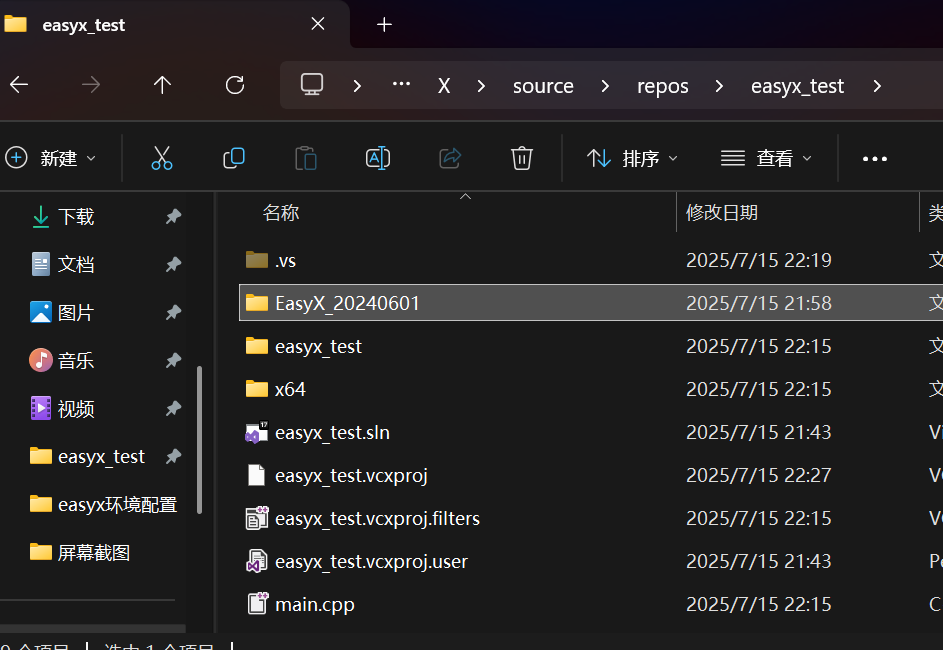Select the EasyX_20240601 folder
This screenshot has height=650, width=943.
[x=591, y=303]
